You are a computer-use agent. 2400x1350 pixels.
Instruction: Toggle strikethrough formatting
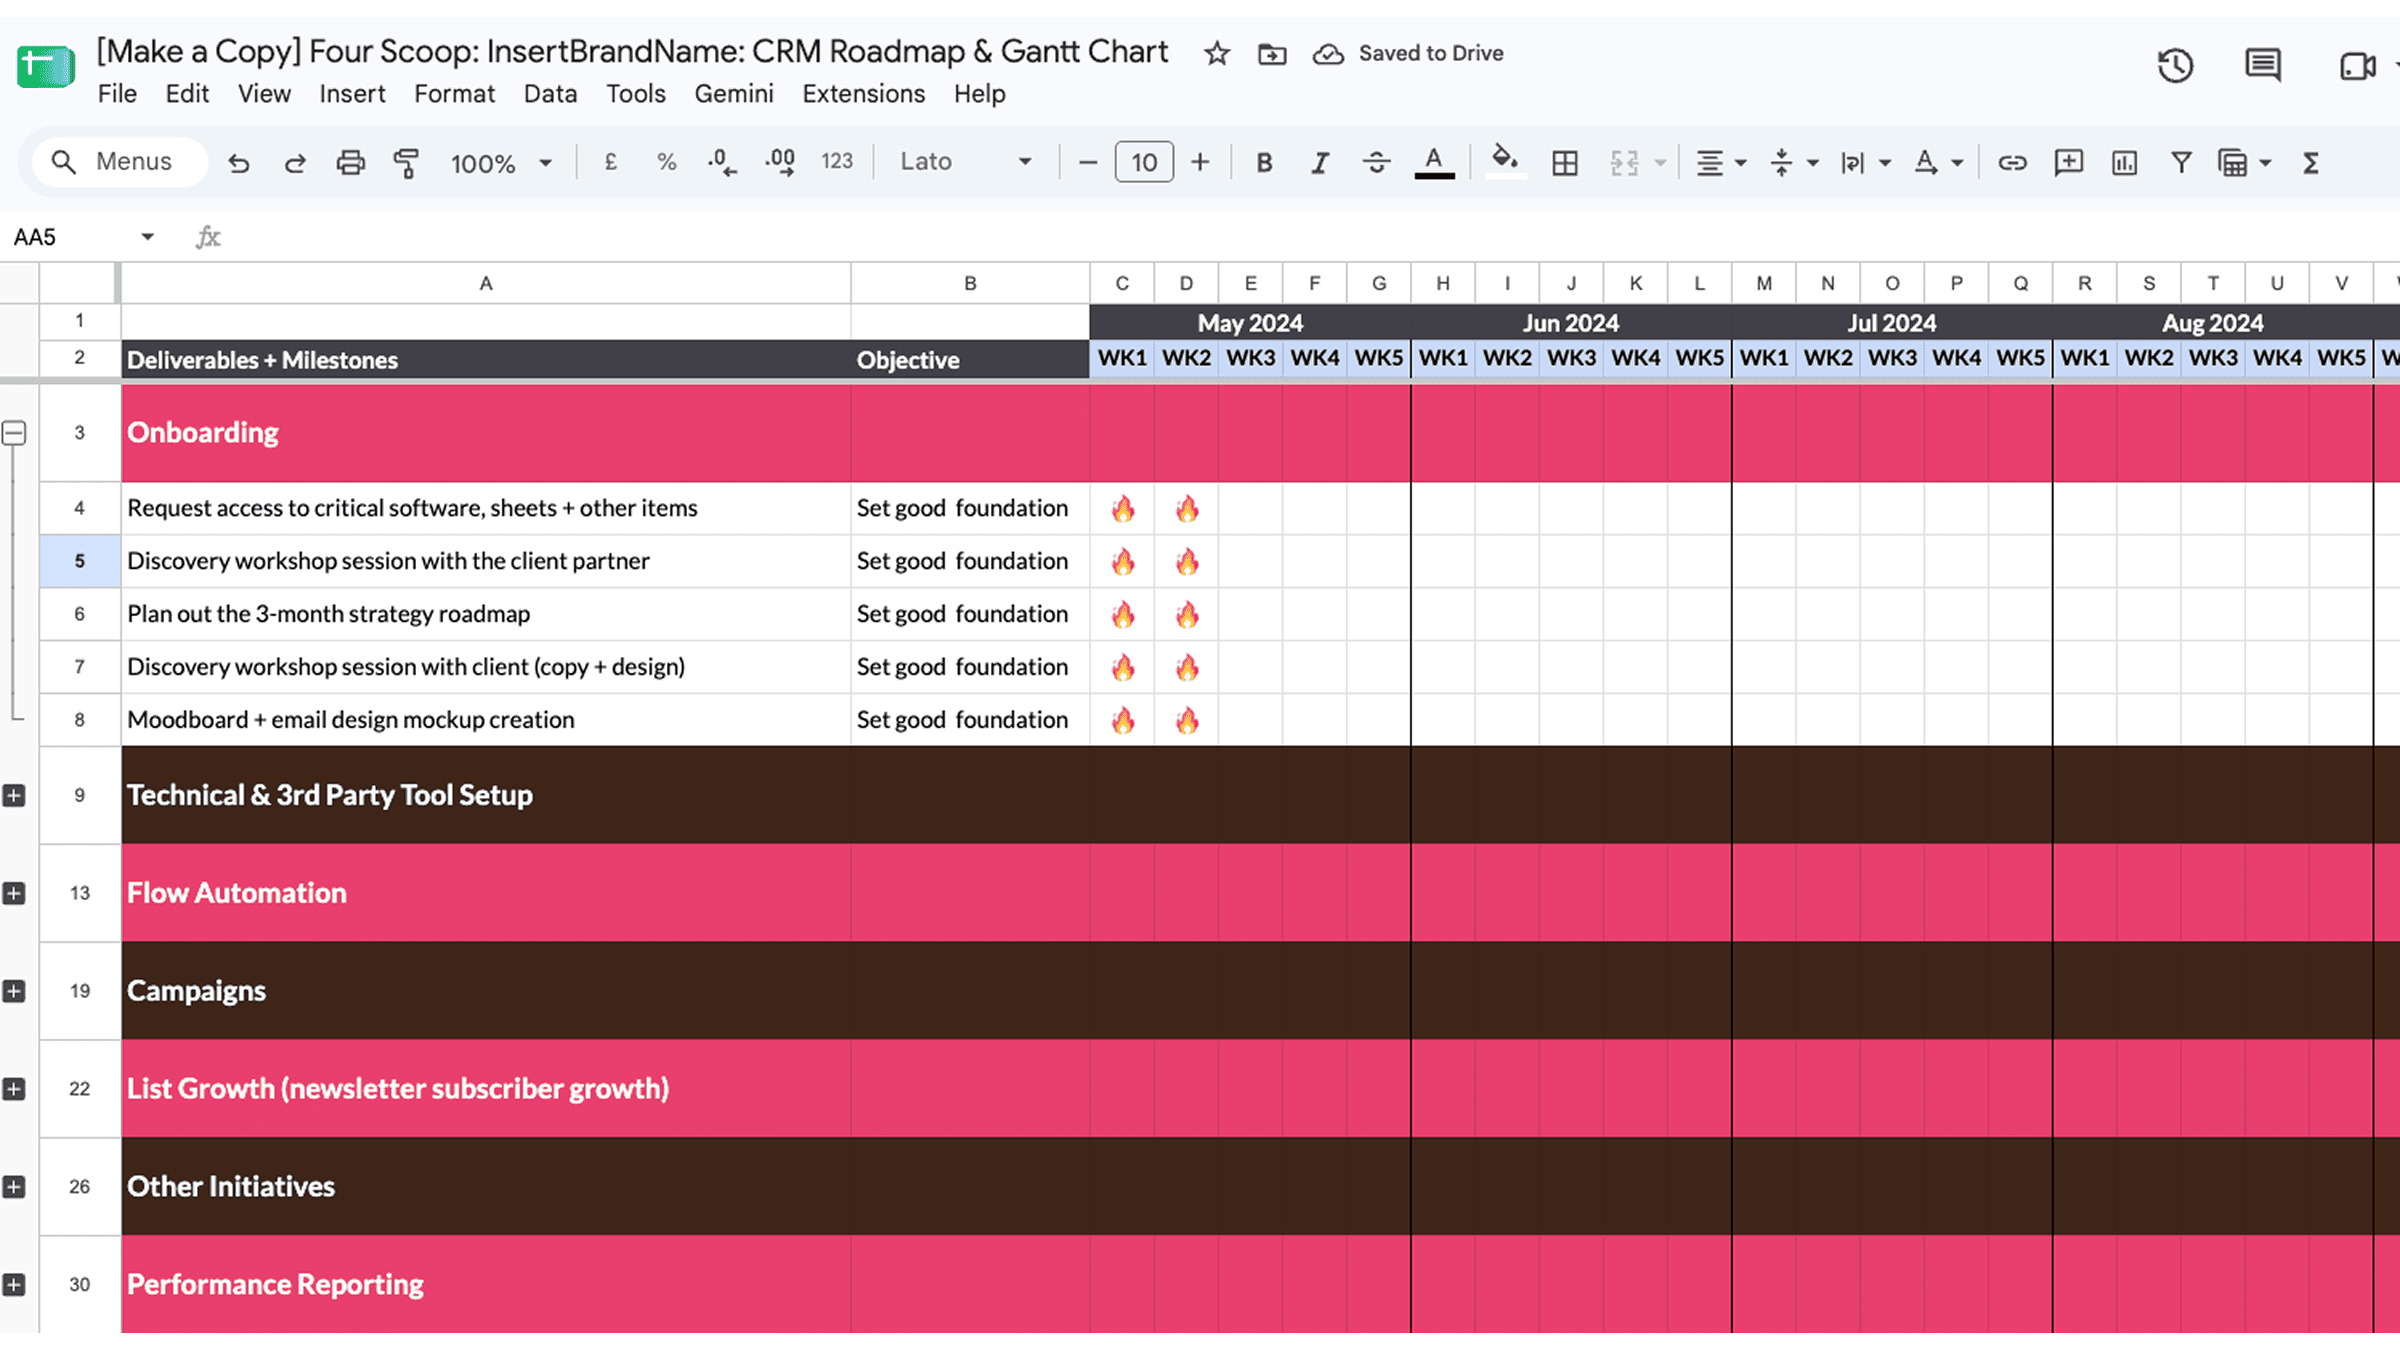click(1376, 162)
